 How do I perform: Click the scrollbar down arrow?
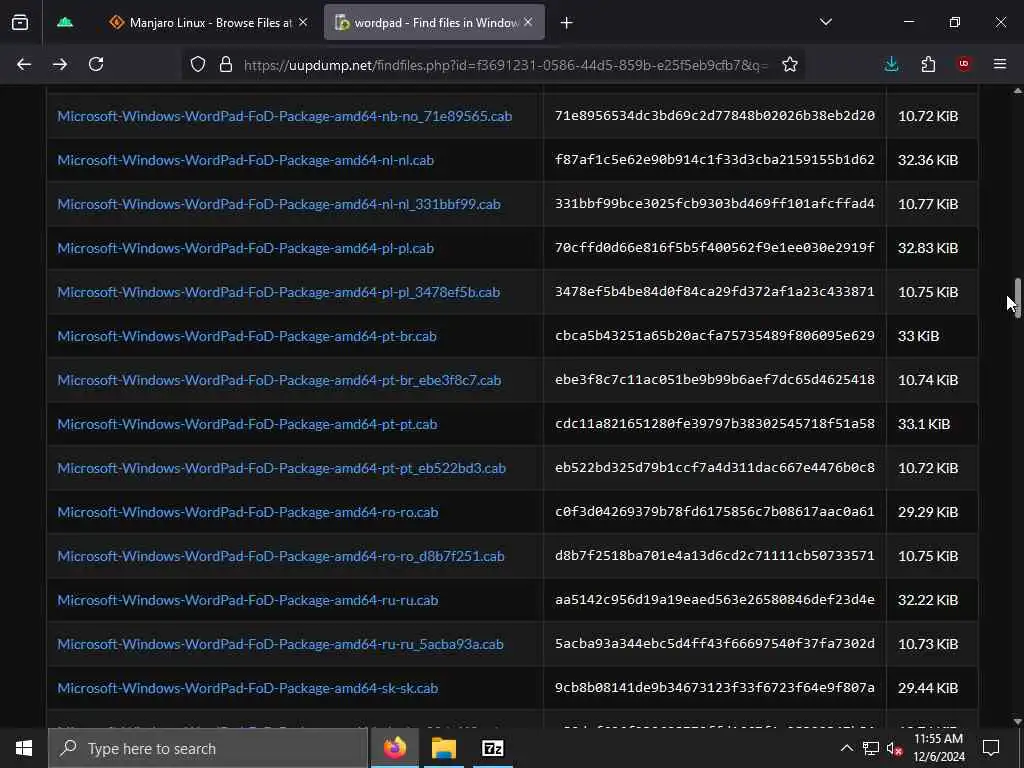[x=1017, y=721]
